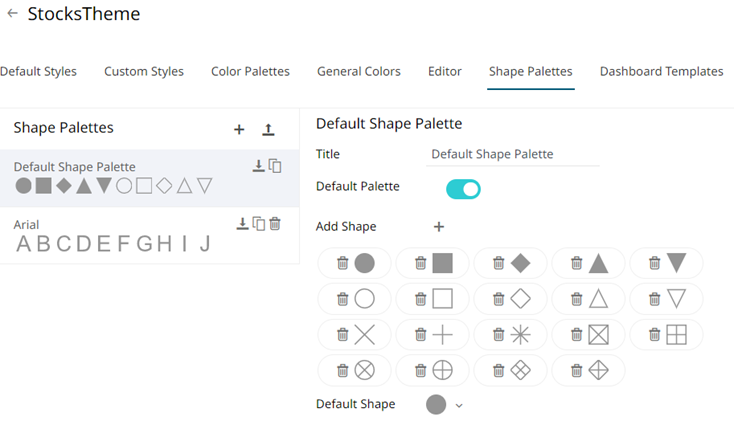Screen dimensions: 734x425
Task: Toggle the Default Palette switch
Action: pyautogui.click(x=463, y=188)
